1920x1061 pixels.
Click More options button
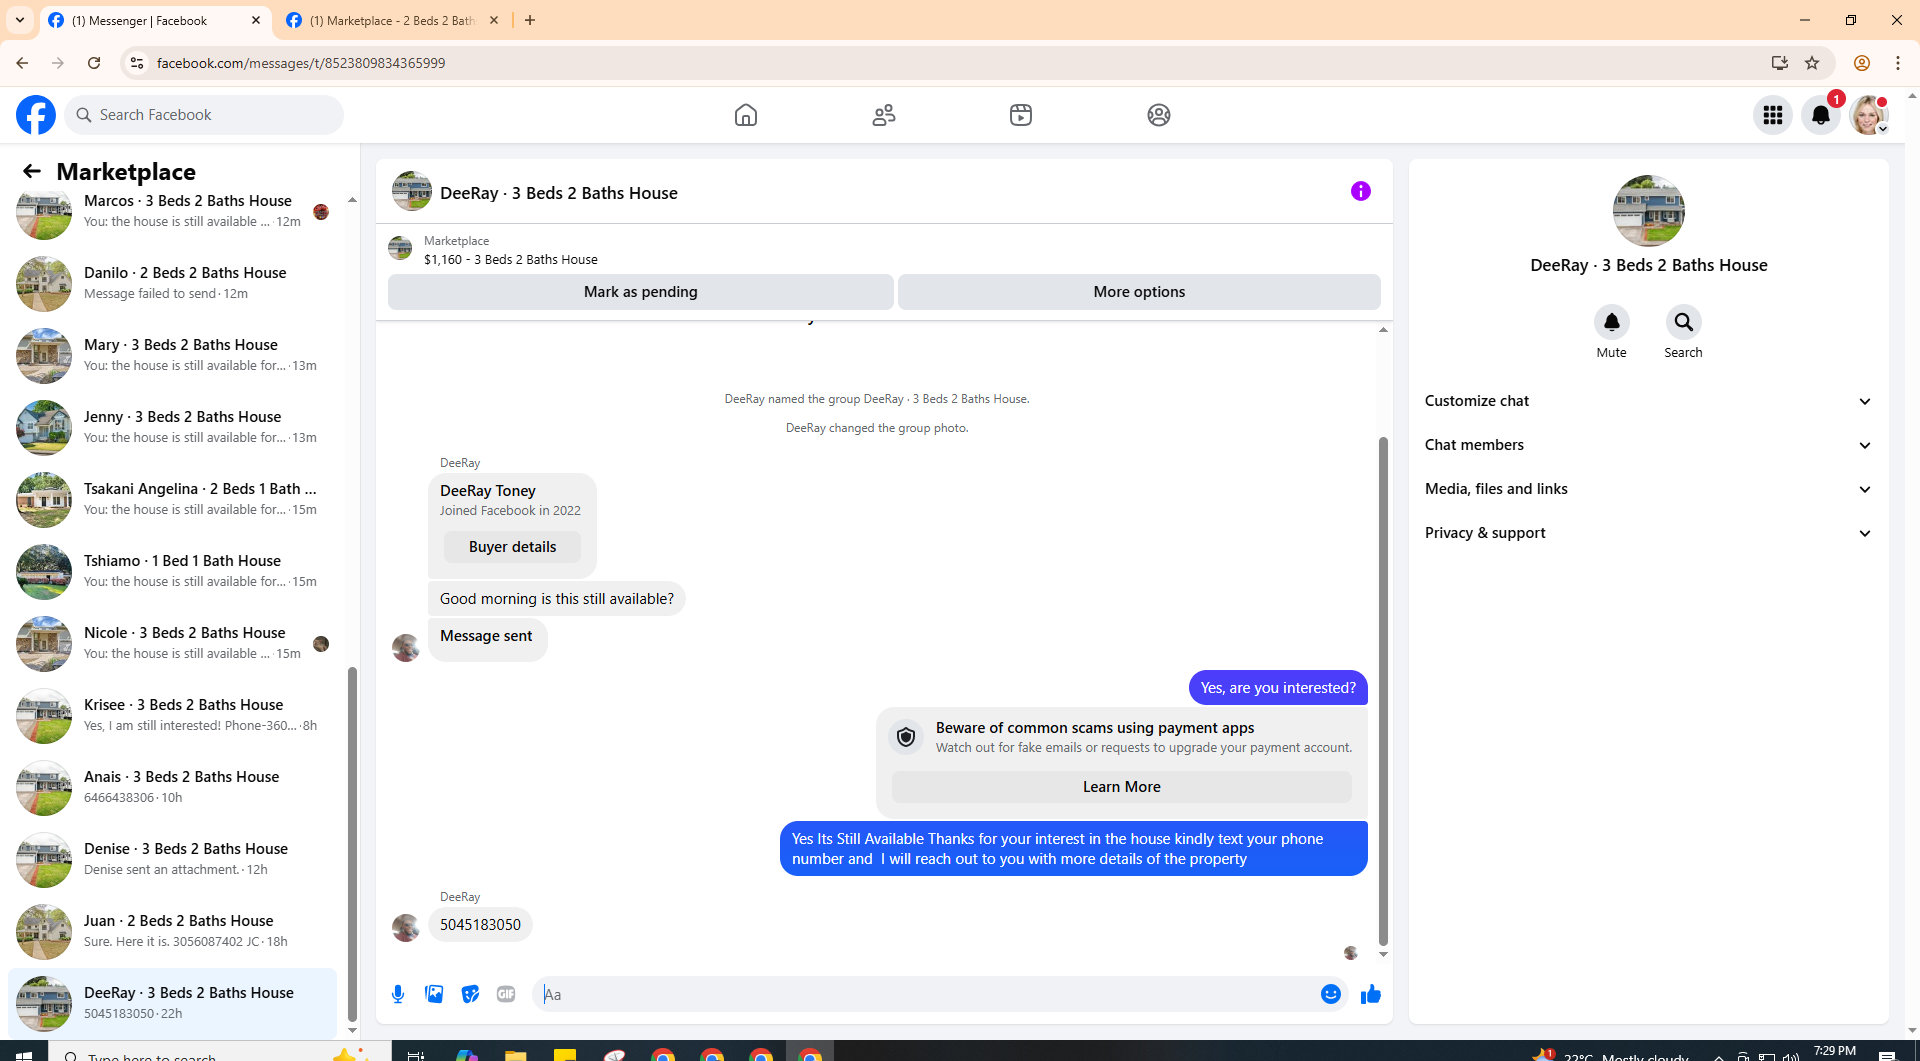pos(1139,292)
